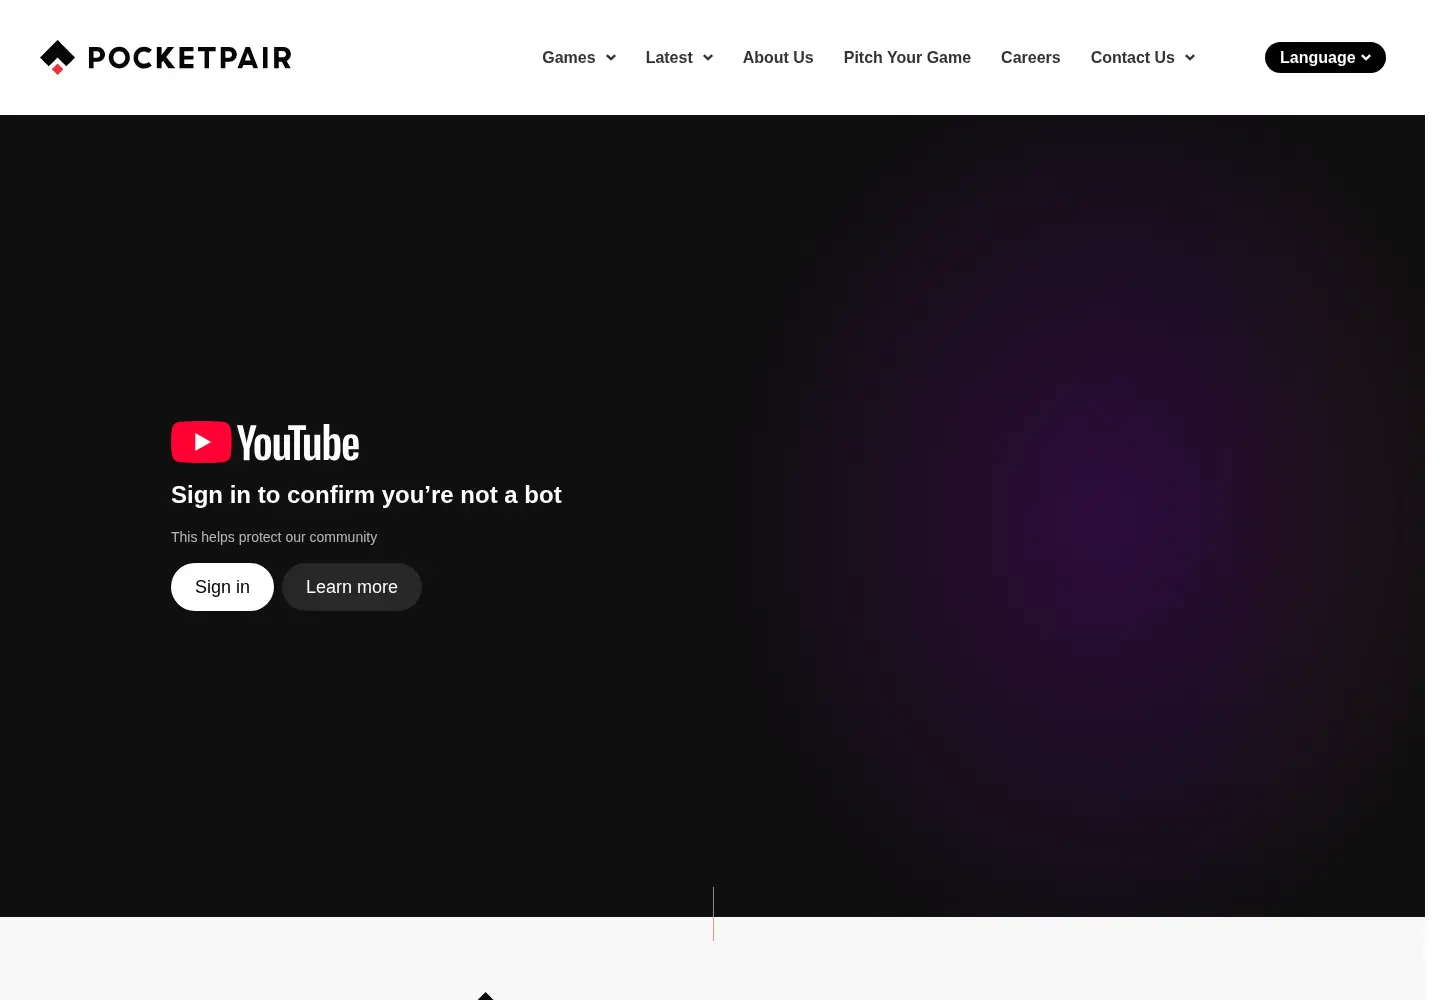Open the Pitch Your Game page
Image resolution: width=1440 pixels, height=1000 pixels.
[x=907, y=58]
